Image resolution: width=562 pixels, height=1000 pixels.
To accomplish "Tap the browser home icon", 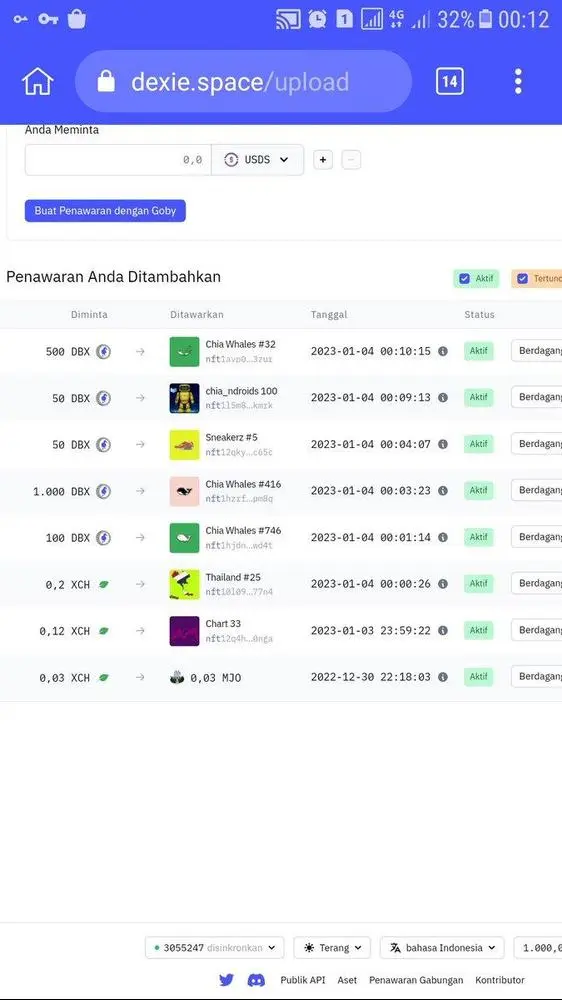I will pos(38,82).
